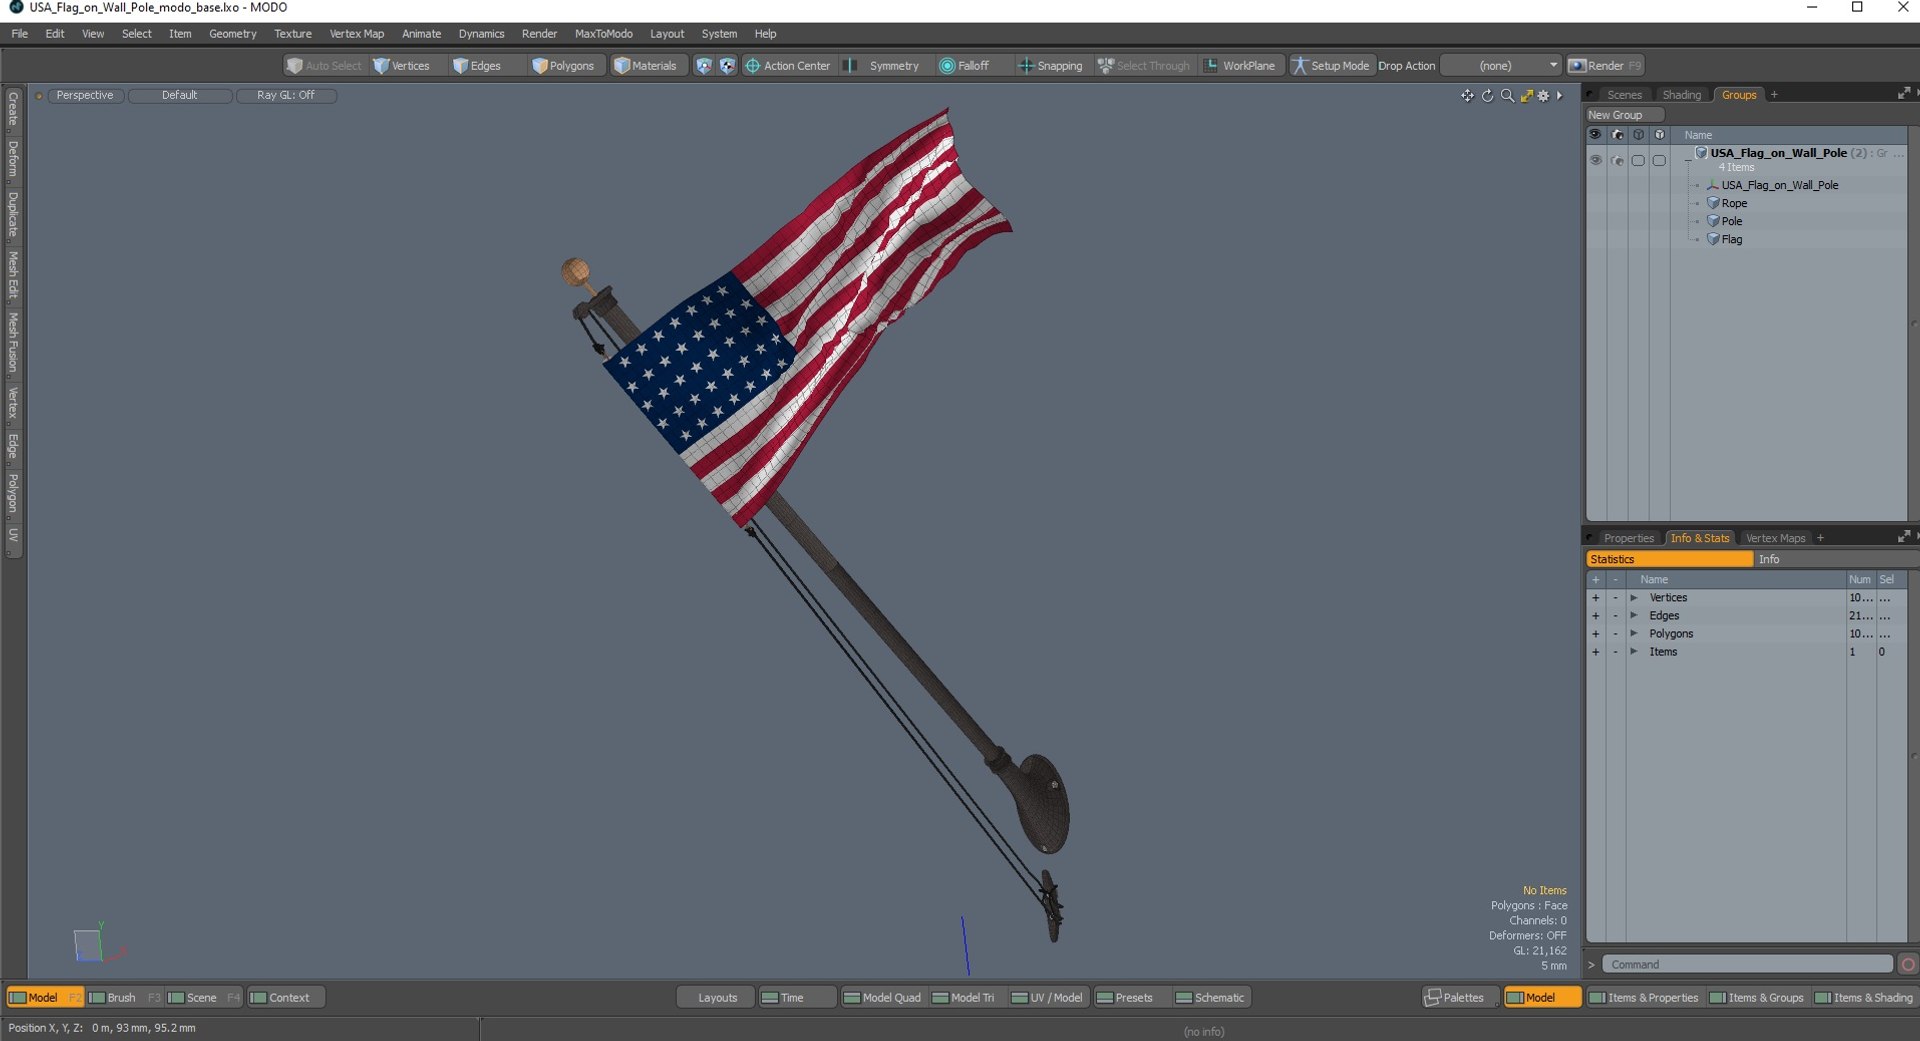The height and width of the screenshot is (1041, 1920).
Task: Click the viewport rotate icon
Action: point(1487,96)
